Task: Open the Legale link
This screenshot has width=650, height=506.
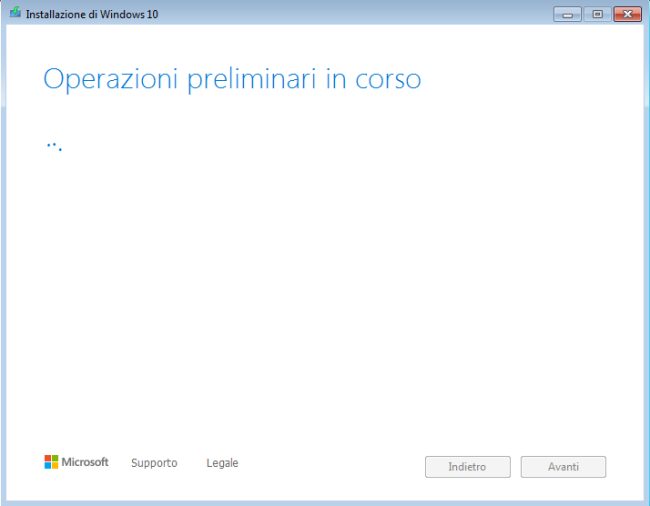Action: click(222, 462)
